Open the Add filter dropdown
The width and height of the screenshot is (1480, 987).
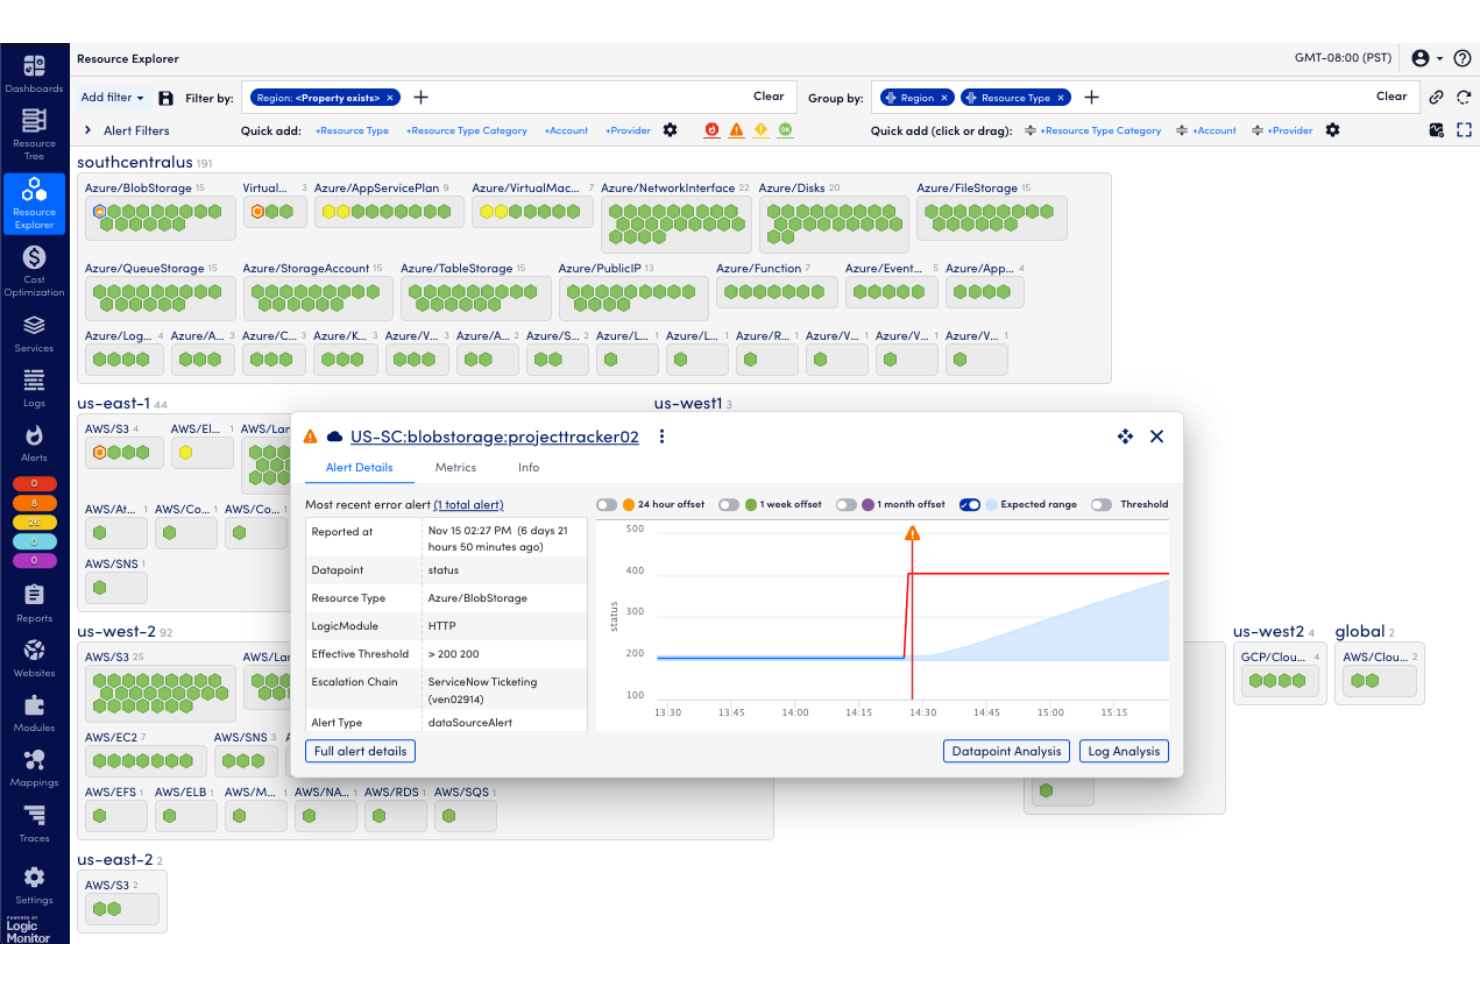coord(110,97)
